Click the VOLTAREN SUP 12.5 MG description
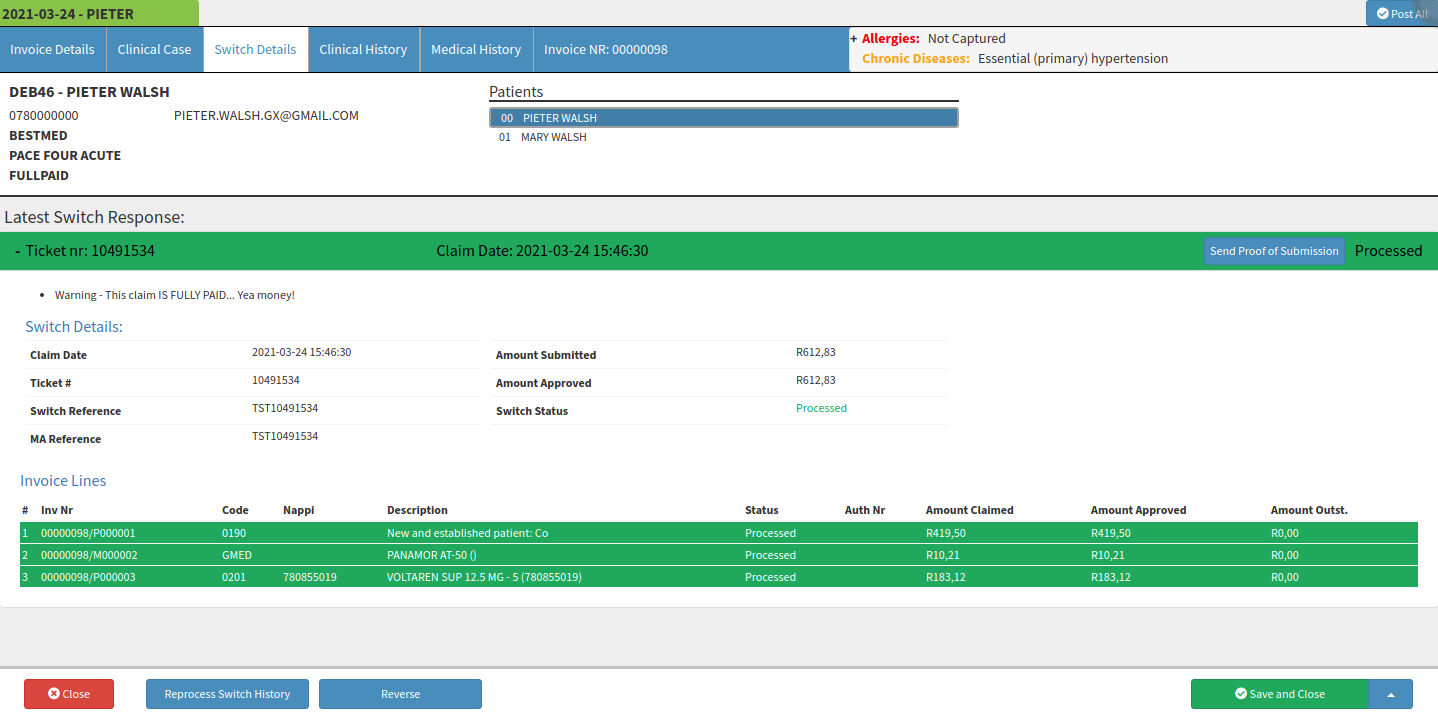The image size is (1438, 714). [484, 577]
